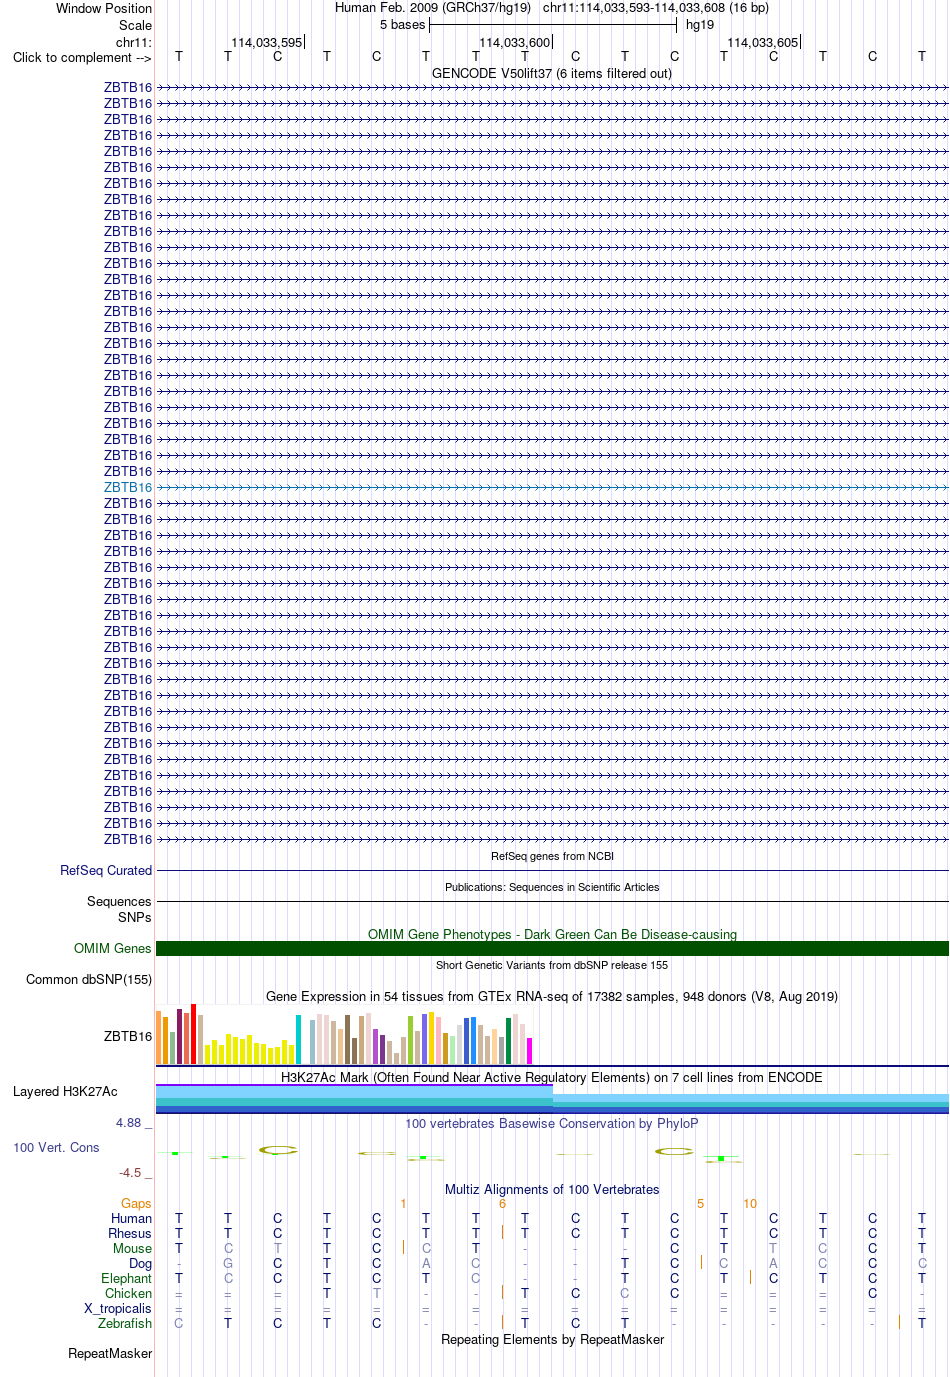This screenshot has height=1377, width=950.
Task: Click the Sequences track label
Action: coord(119,901)
